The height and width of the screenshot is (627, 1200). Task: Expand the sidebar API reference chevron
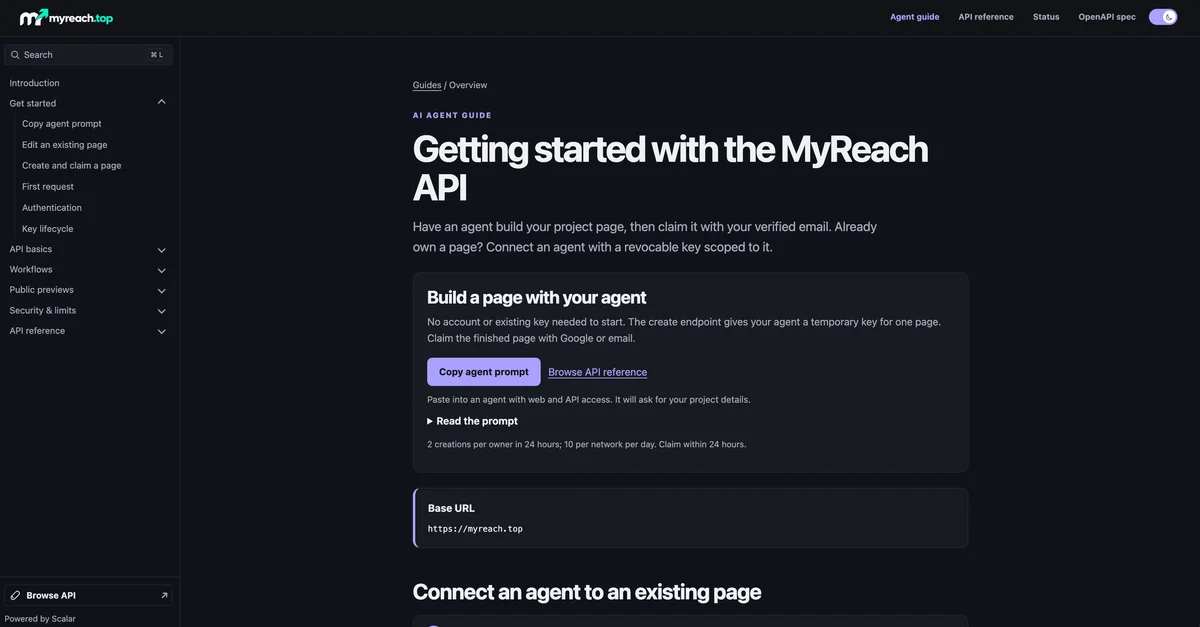162,331
